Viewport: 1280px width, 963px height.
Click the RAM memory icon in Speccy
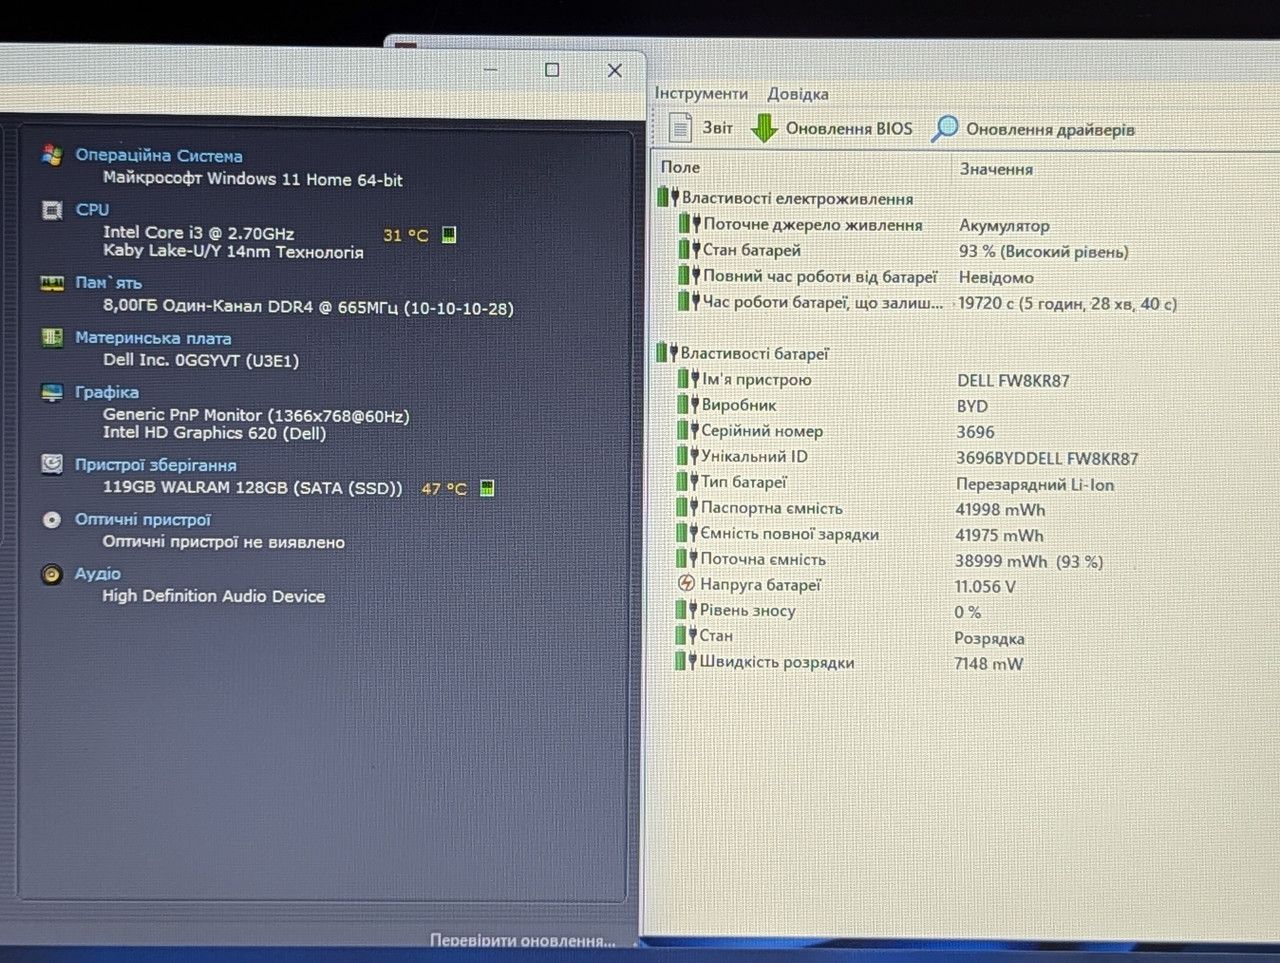(52, 283)
